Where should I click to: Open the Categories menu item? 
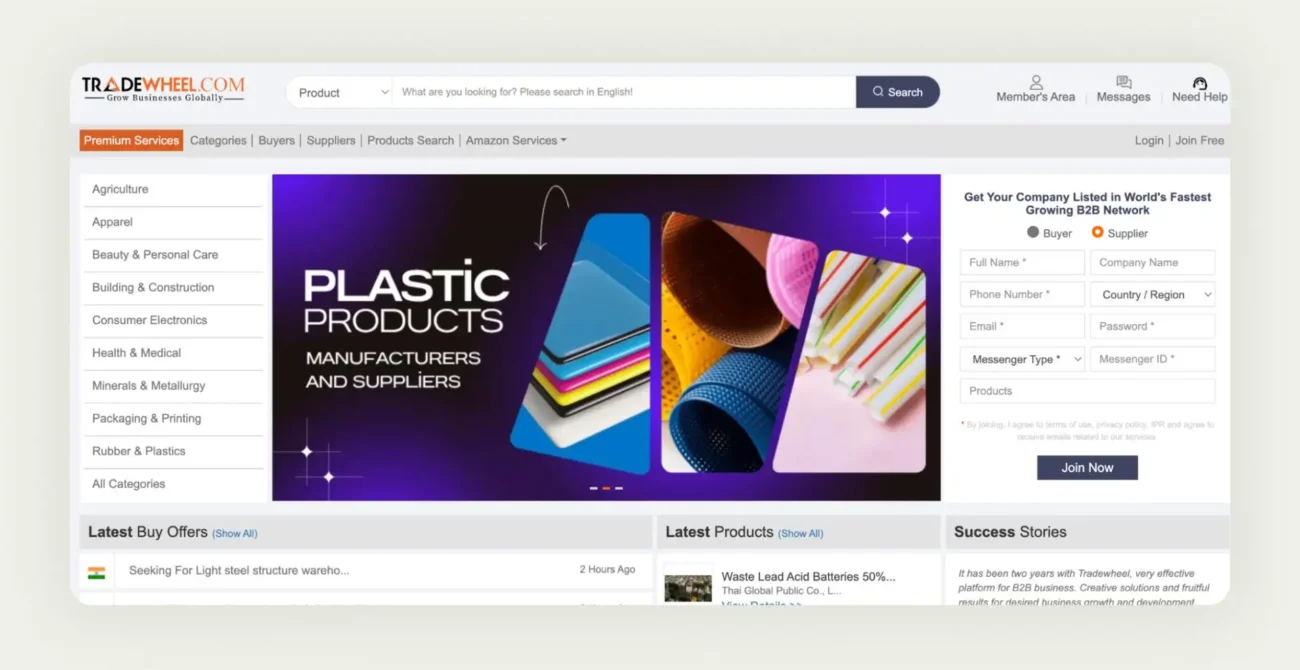tap(218, 140)
